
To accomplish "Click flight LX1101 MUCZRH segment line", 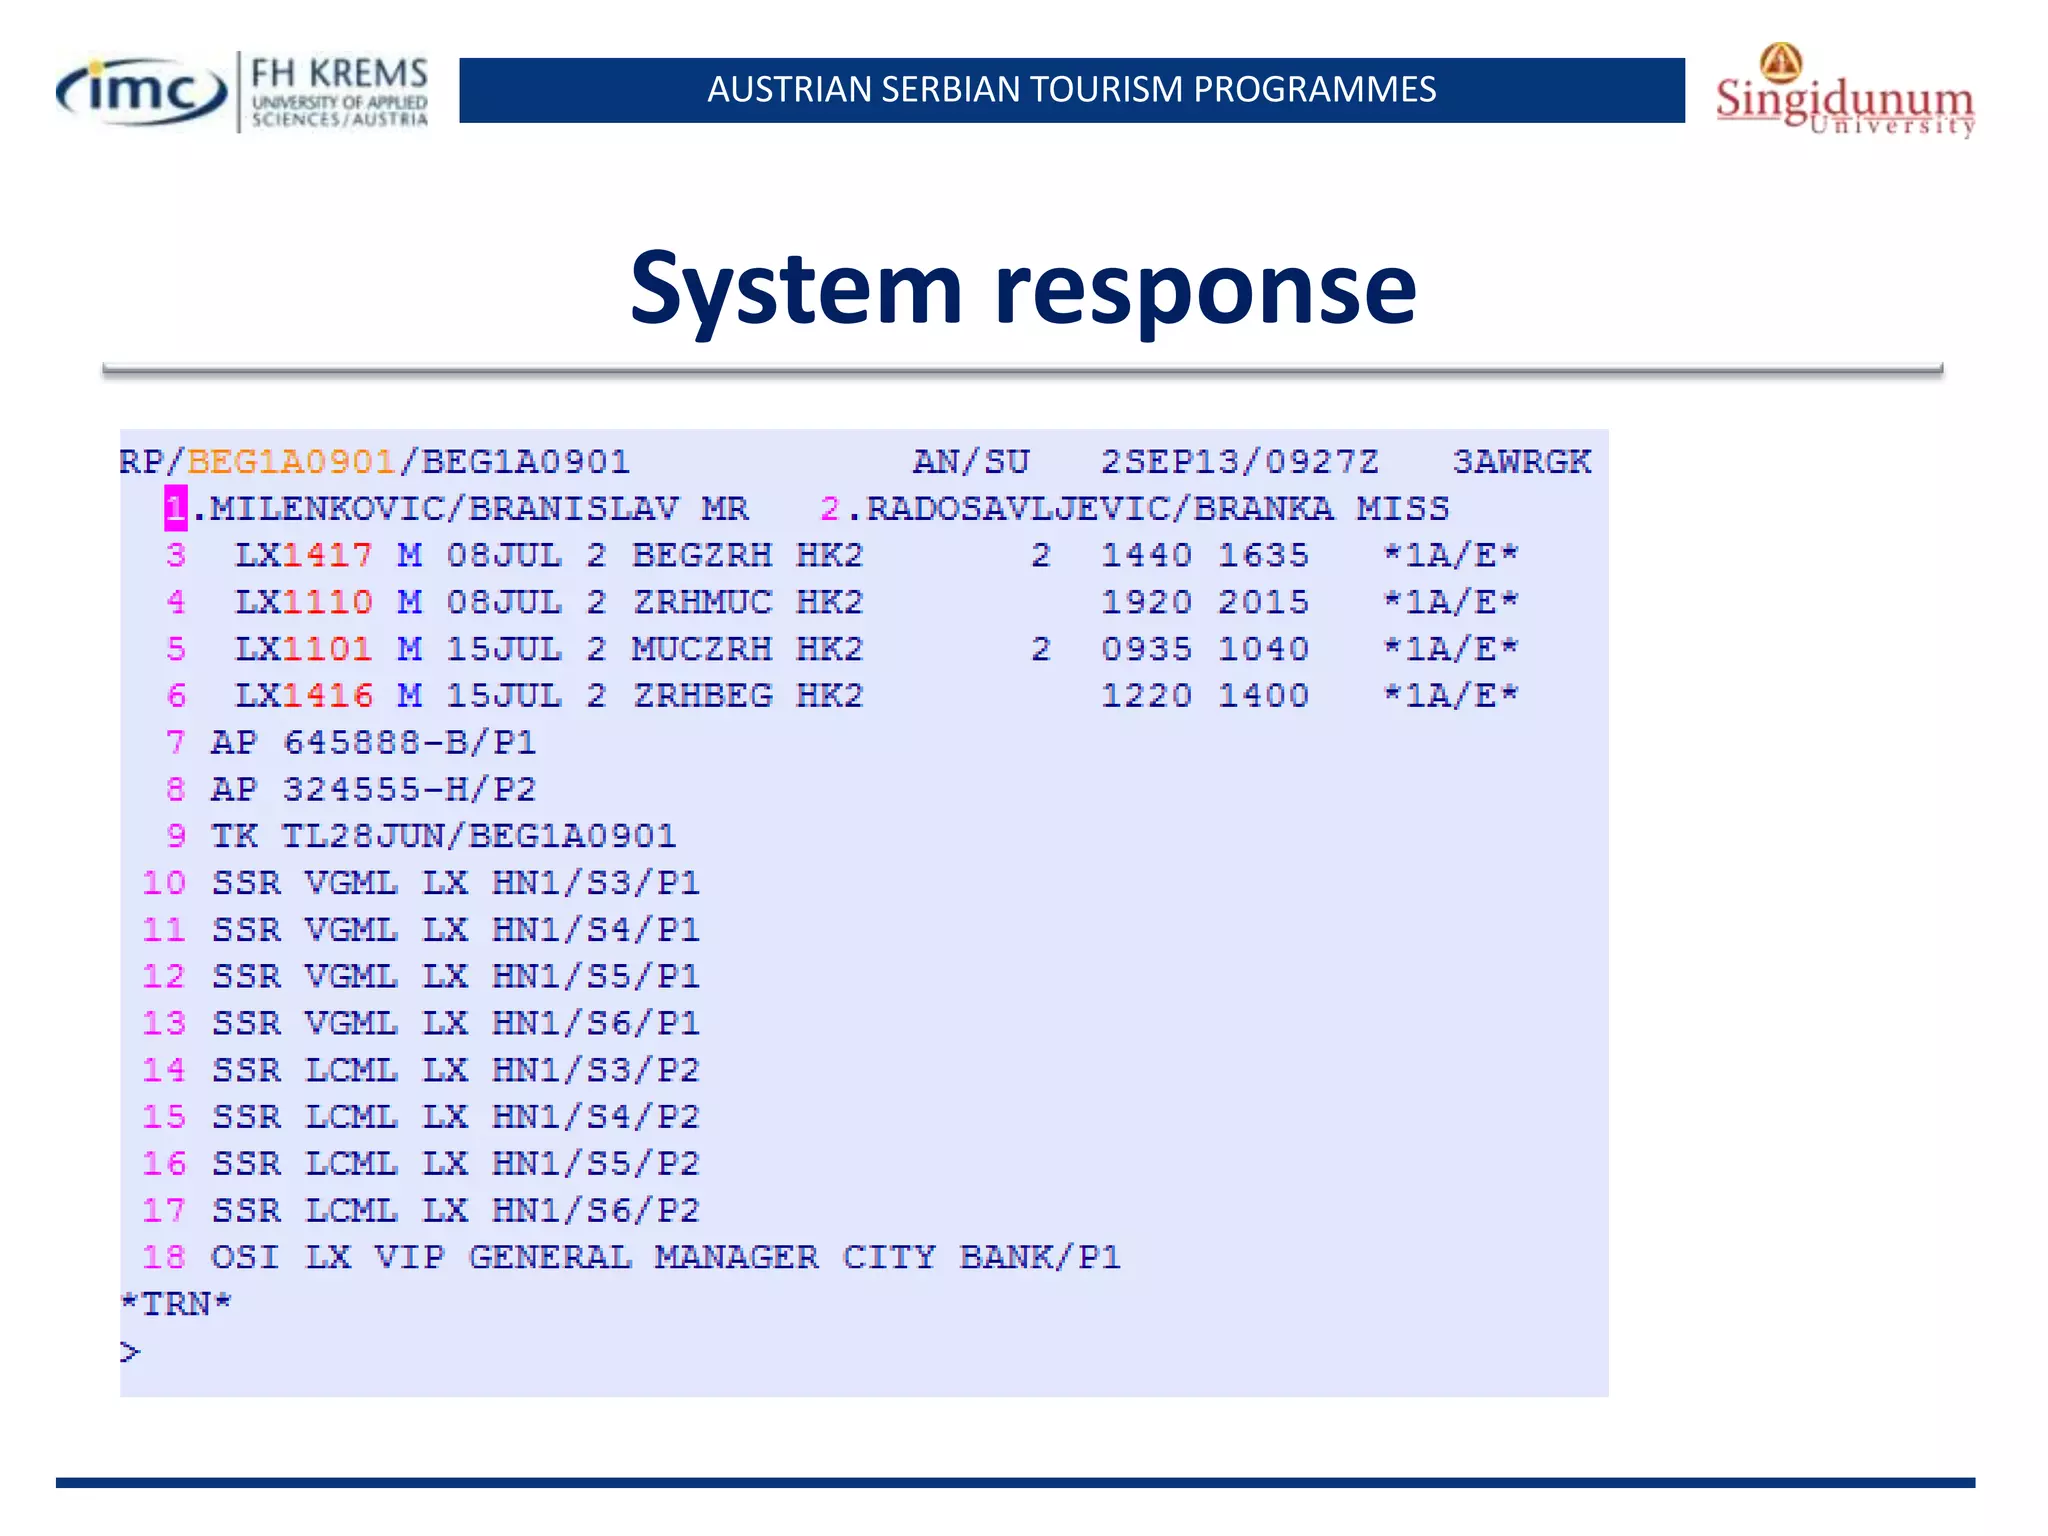I will pyautogui.click(x=842, y=649).
